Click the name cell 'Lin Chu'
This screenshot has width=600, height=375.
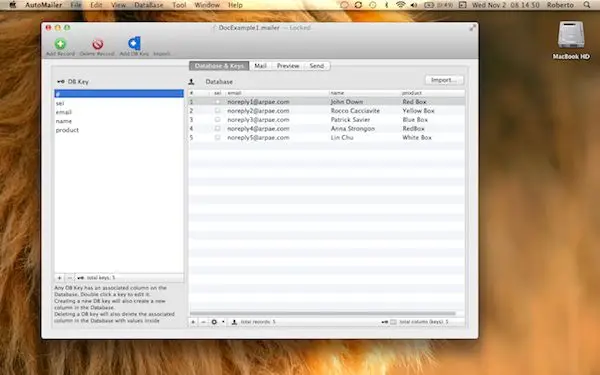[342, 137]
